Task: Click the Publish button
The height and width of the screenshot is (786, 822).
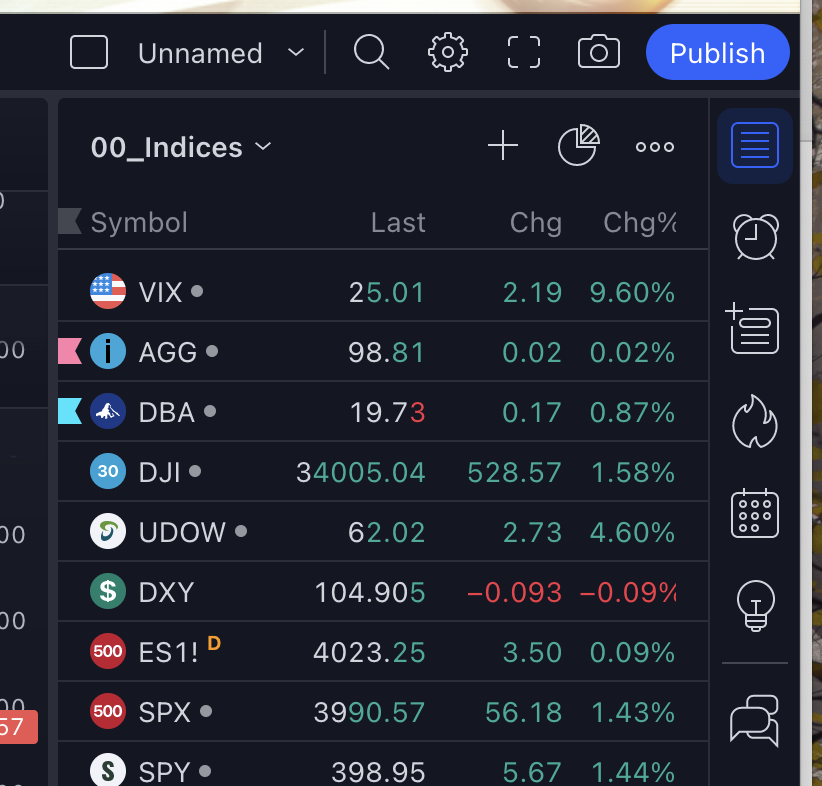Action: tap(717, 52)
